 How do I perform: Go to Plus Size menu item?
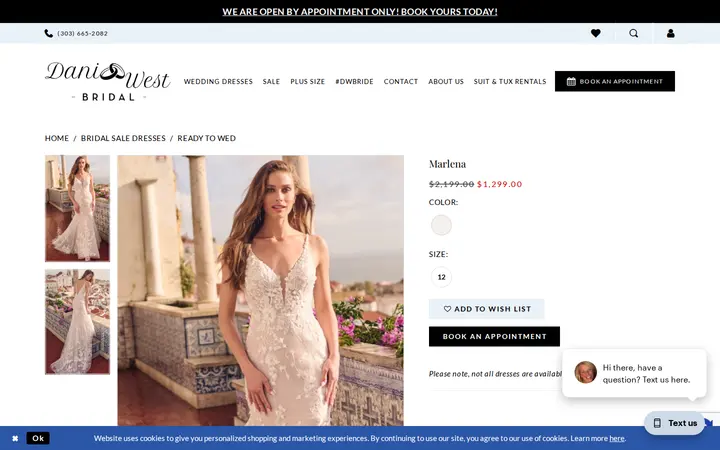pos(308,81)
